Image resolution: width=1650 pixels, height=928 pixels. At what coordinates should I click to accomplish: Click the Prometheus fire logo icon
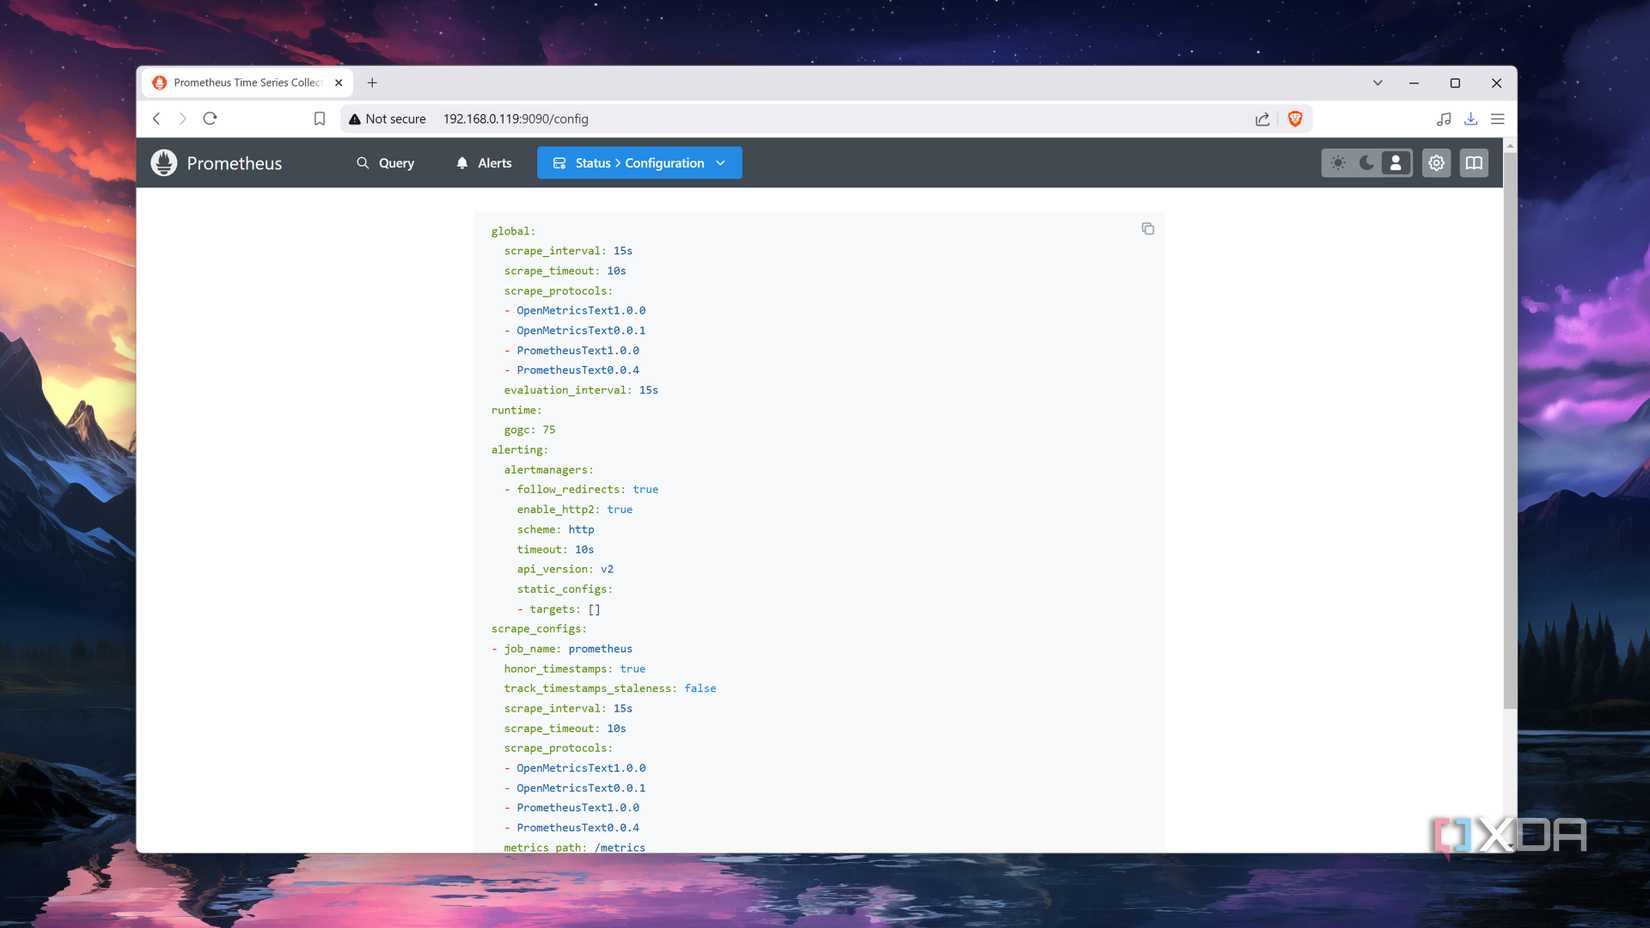(x=163, y=162)
